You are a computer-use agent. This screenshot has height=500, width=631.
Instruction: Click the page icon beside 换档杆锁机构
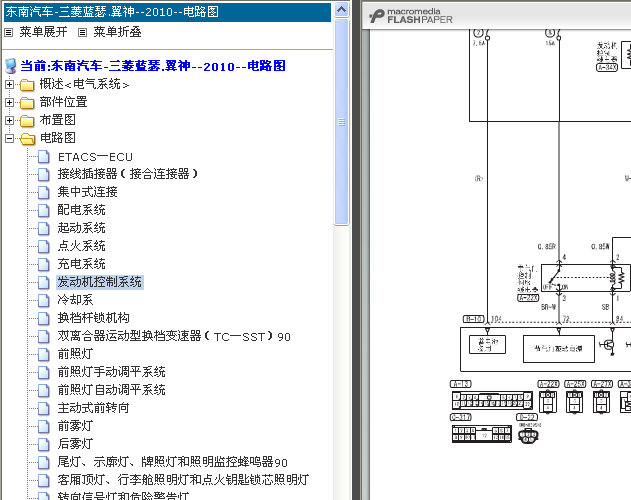click(x=43, y=318)
